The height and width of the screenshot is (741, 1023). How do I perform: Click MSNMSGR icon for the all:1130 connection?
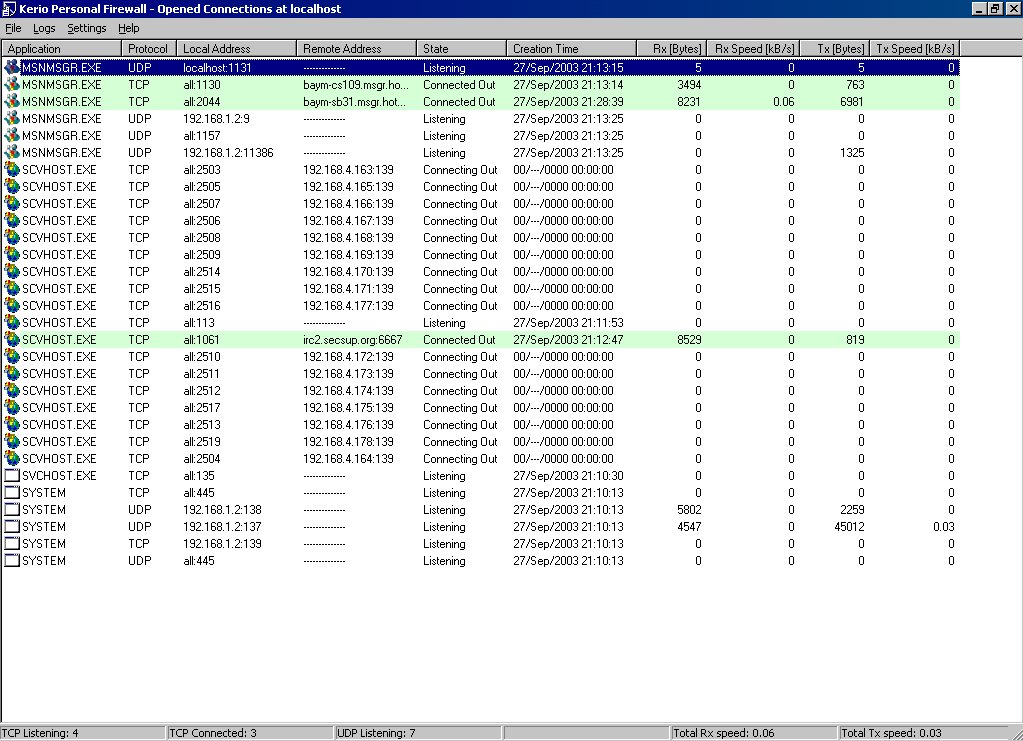tap(12, 85)
